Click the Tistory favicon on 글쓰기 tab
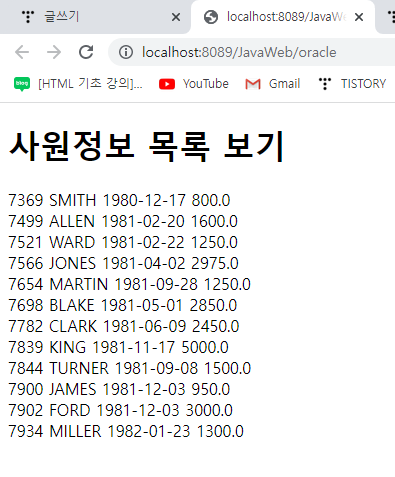 pyautogui.click(x=28, y=17)
